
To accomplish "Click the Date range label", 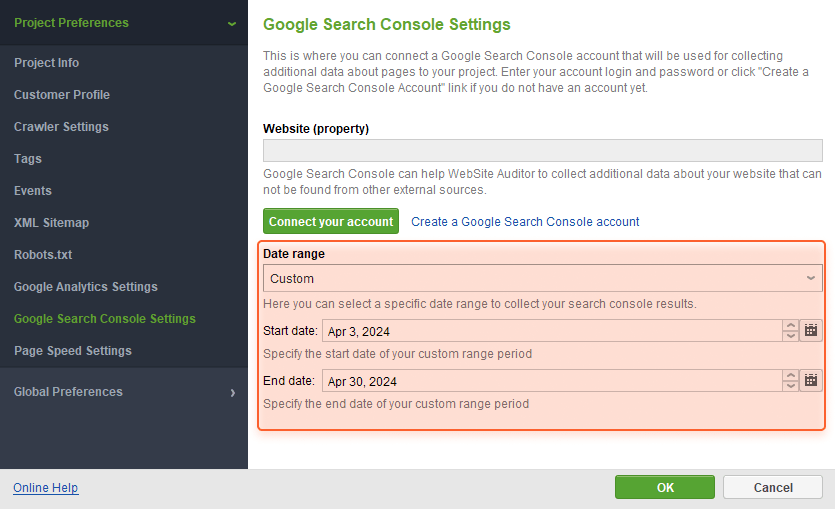I will pyautogui.click(x=294, y=254).
